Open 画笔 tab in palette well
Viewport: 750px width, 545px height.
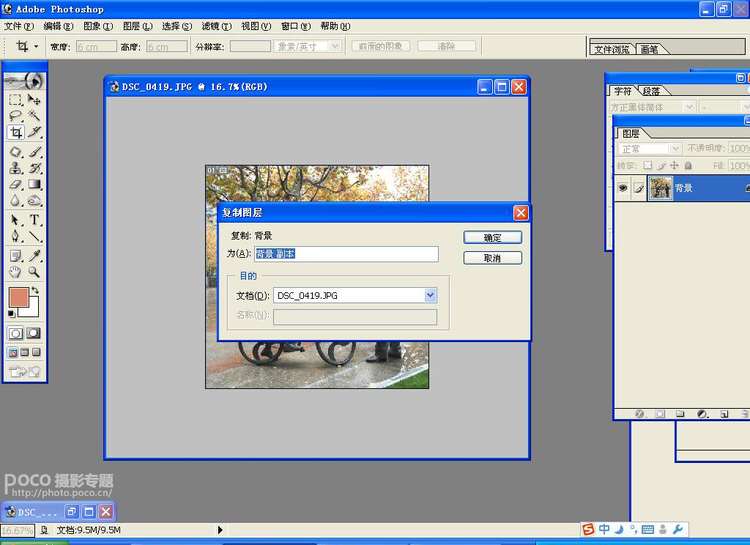(x=649, y=49)
